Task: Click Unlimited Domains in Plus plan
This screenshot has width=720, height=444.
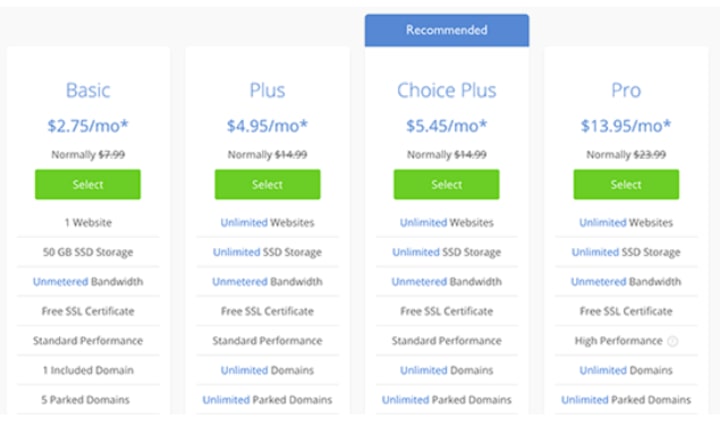Action: pos(267,371)
